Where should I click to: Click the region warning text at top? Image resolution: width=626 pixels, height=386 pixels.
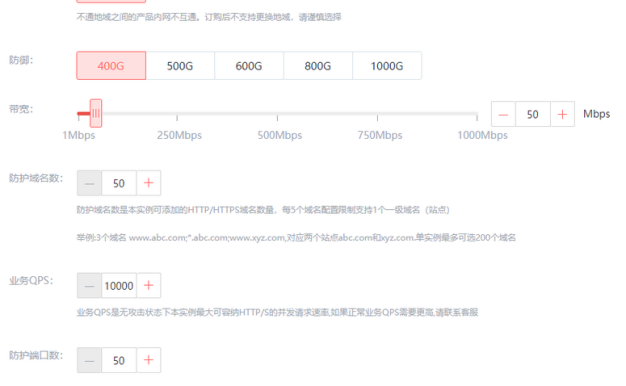[x=209, y=17]
